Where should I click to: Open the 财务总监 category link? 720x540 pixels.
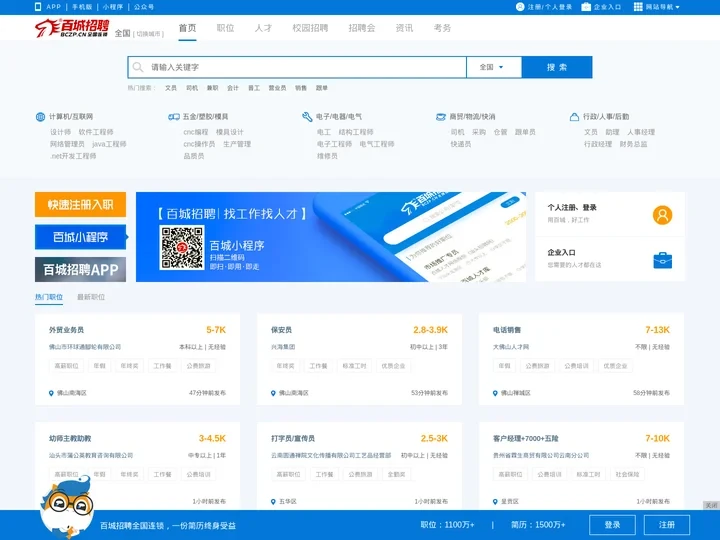point(633,144)
